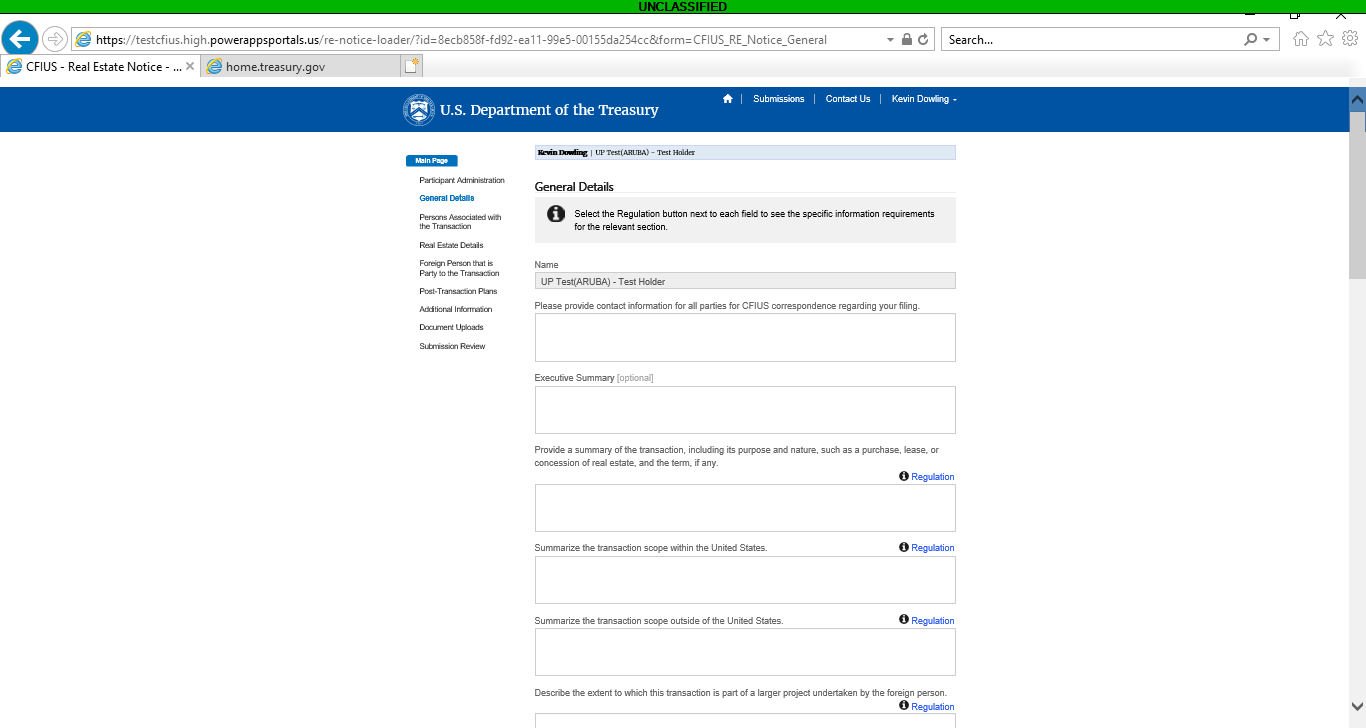Open the Submissions page

click(779, 99)
